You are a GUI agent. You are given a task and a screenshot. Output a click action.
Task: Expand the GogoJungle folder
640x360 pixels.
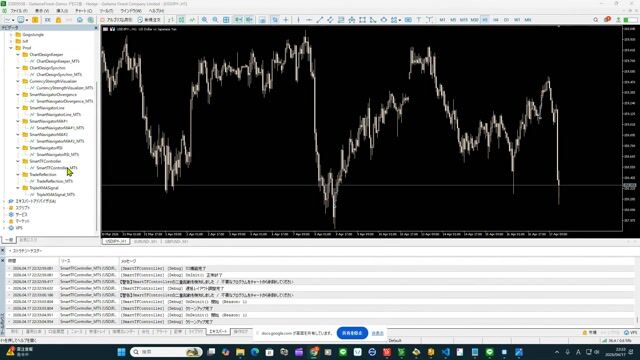click(11, 35)
